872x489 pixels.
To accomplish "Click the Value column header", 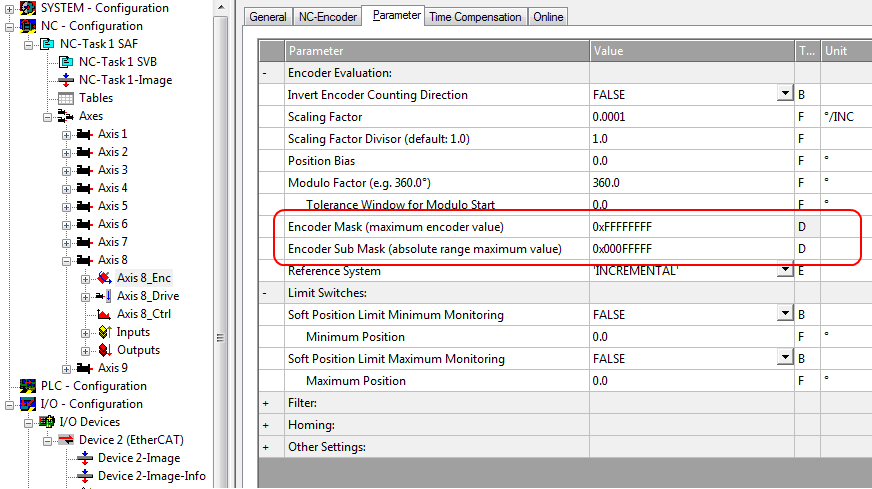I will [692, 51].
